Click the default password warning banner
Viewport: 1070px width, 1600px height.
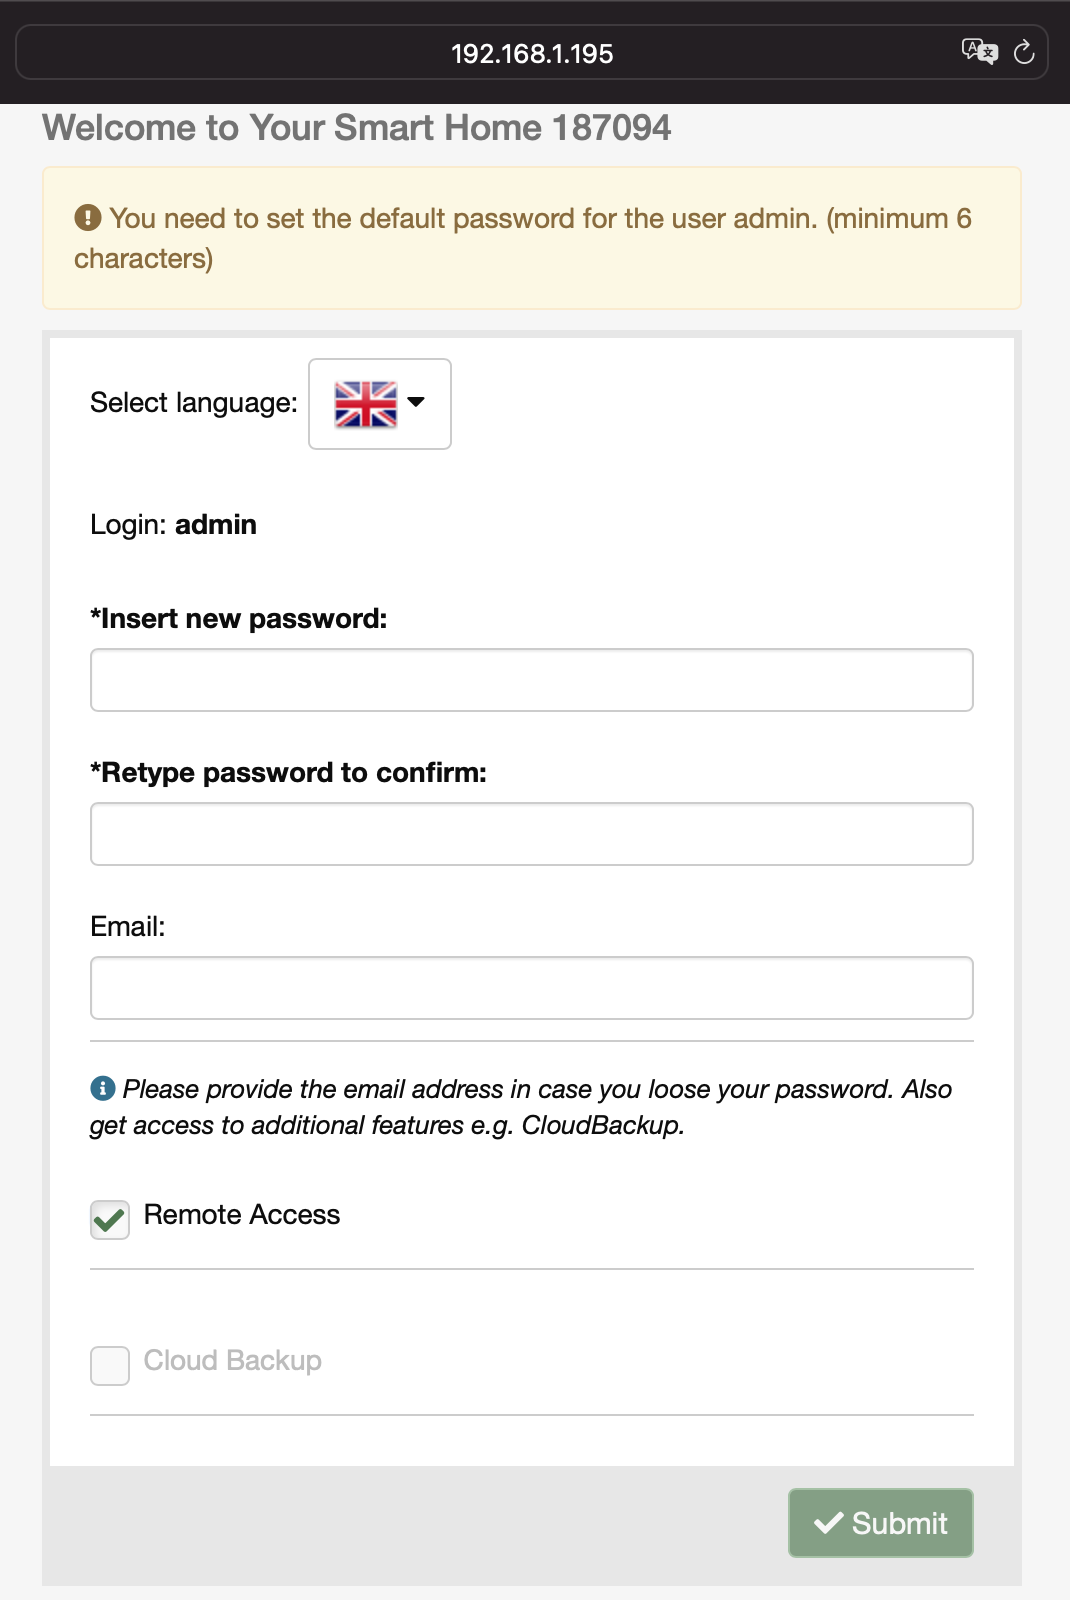pyautogui.click(x=532, y=238)
